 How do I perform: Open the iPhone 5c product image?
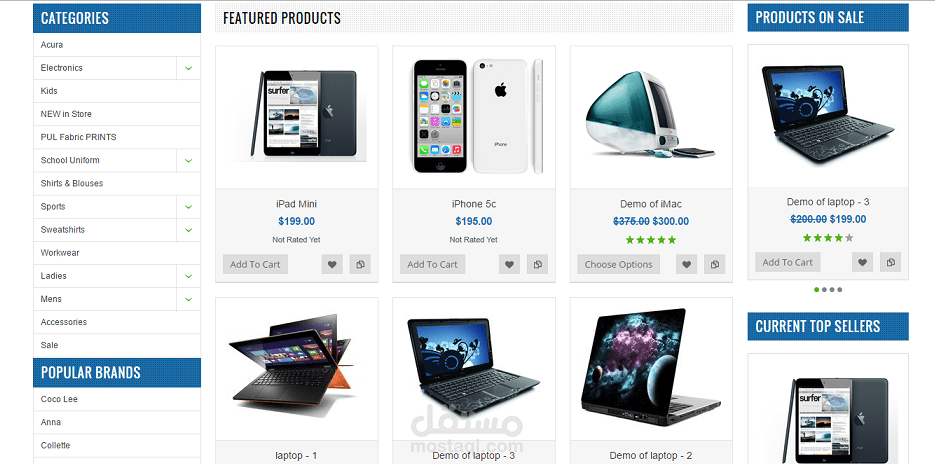[474, 117]
